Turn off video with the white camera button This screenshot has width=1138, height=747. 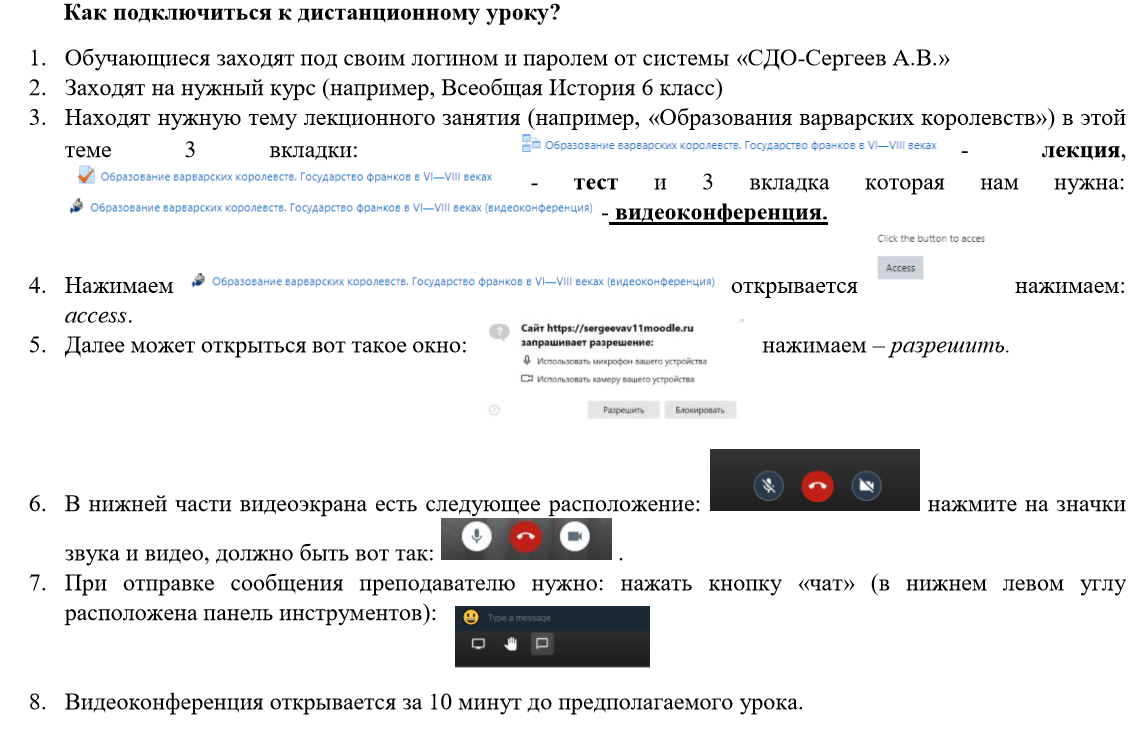pyautogui.click(x=574, y=537)
